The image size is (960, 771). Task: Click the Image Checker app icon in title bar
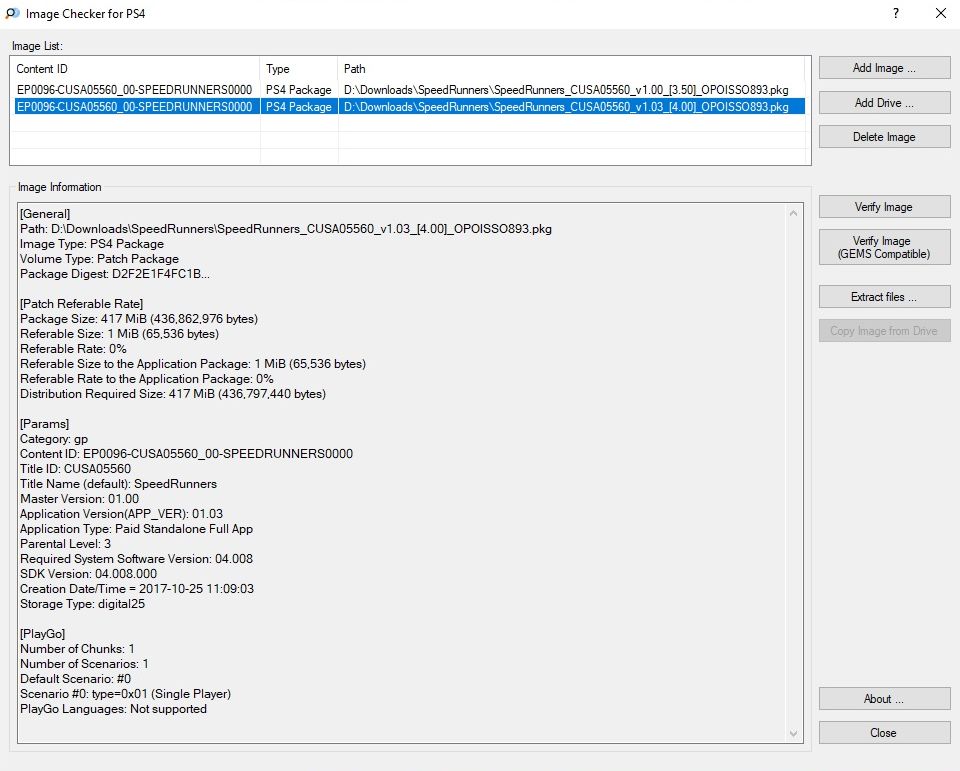(x=12, y=14)
